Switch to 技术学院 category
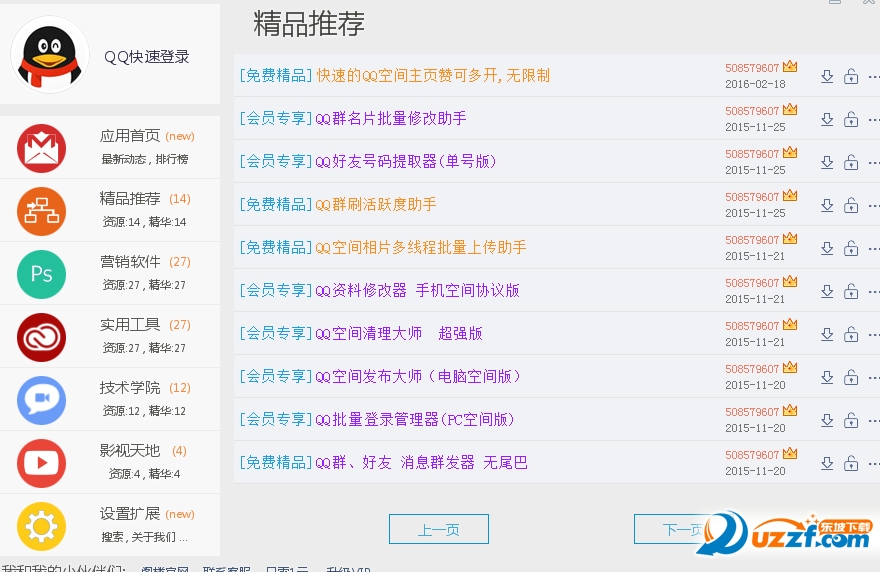 click(130, 387)
